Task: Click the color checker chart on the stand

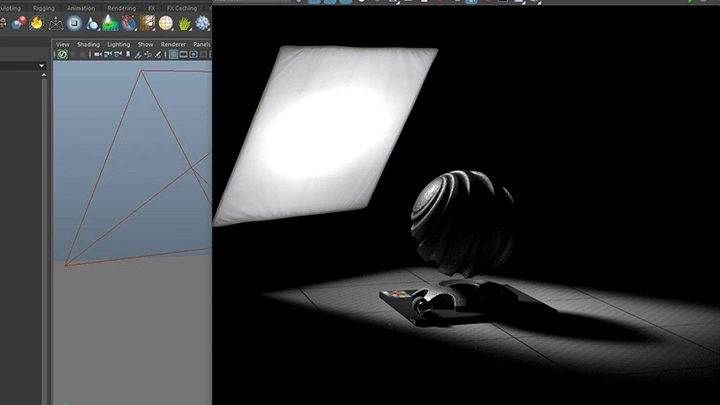Action: click(x=397, y=294)
